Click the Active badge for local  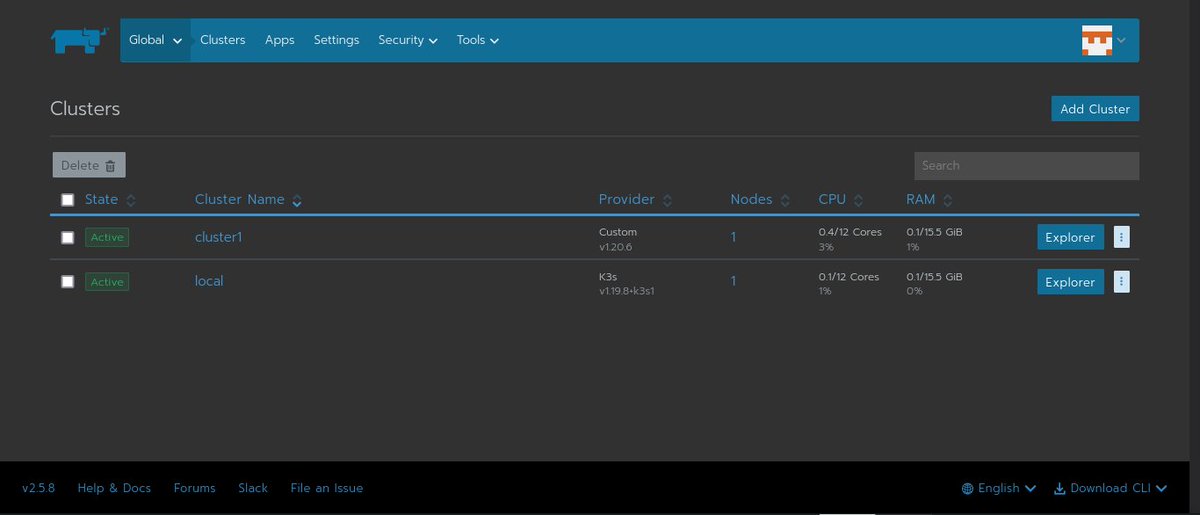coord(107,282)
